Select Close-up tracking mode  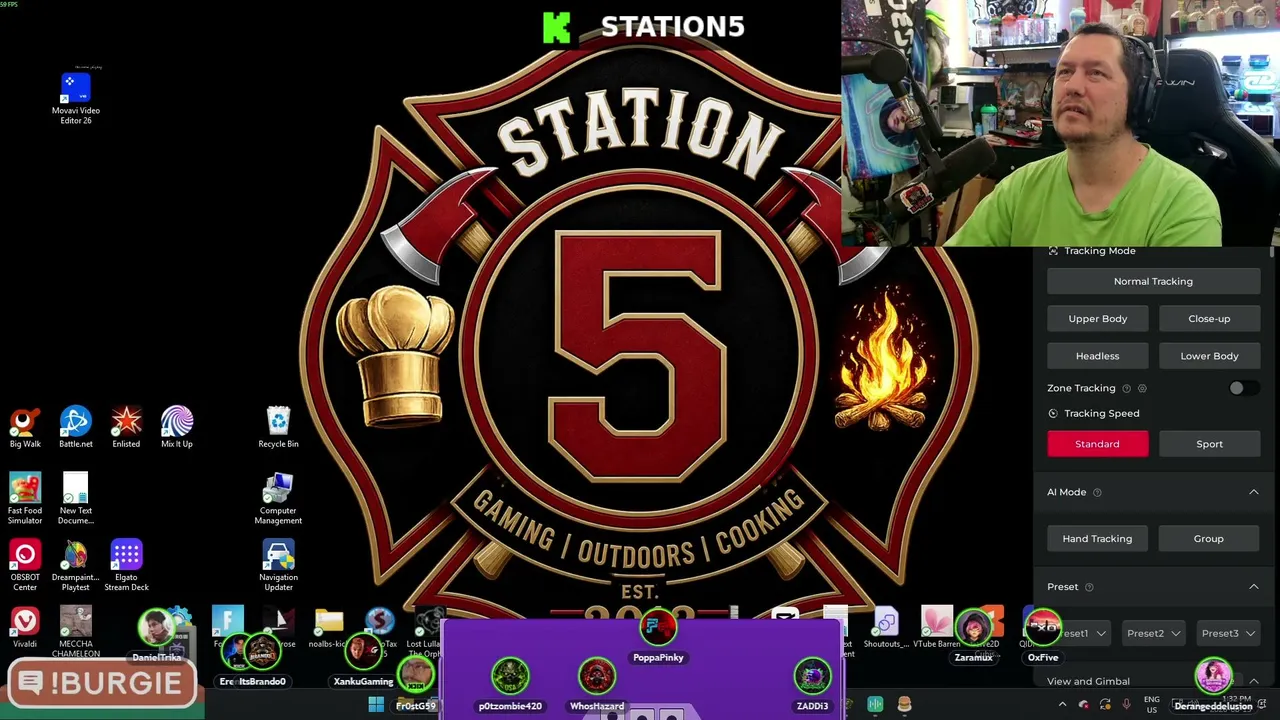click(x=1209, y=319)
